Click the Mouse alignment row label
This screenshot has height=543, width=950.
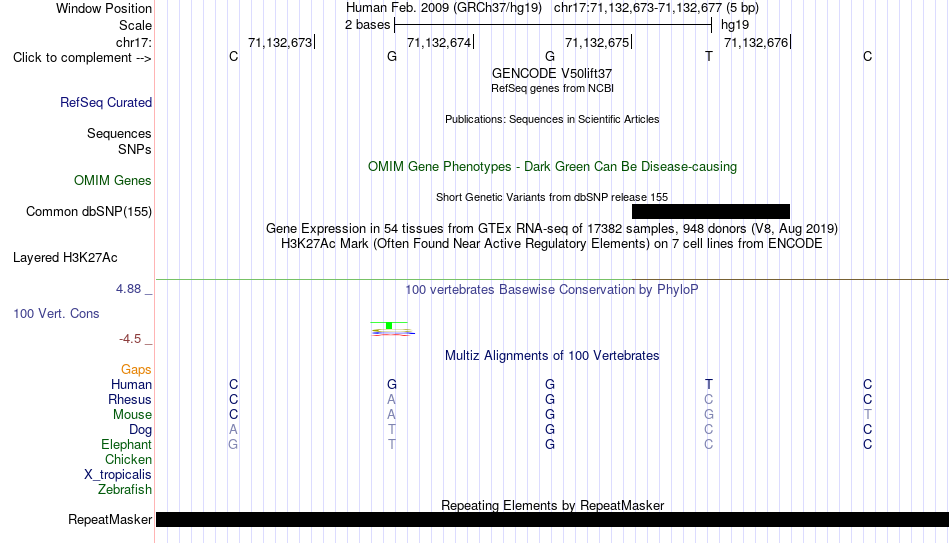pyautogui.click(x=132, y=415)
